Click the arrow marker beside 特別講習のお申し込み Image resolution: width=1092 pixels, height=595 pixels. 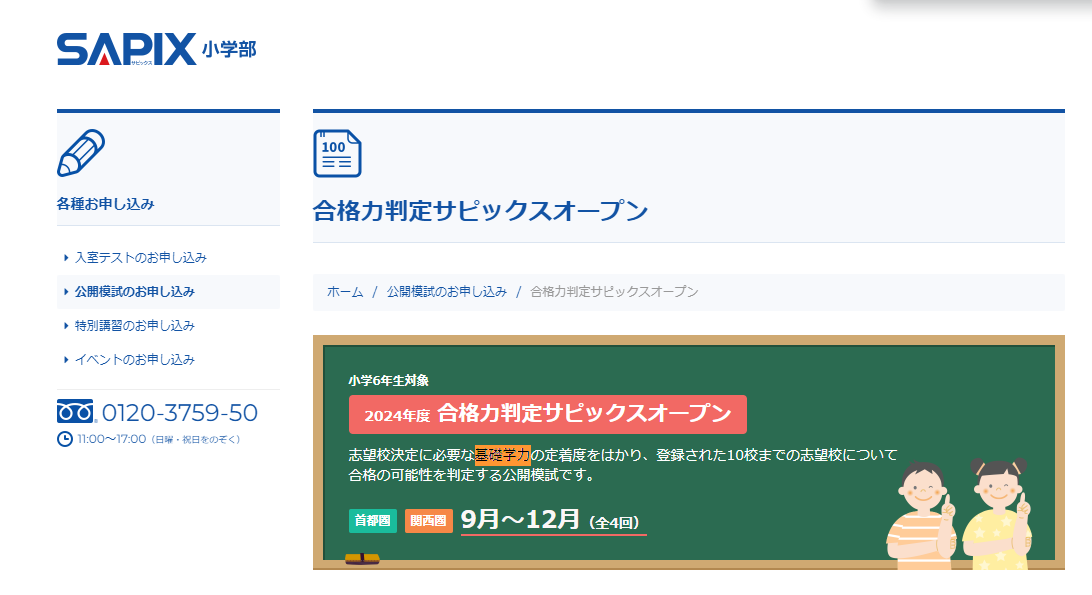[x=65, y=325]
